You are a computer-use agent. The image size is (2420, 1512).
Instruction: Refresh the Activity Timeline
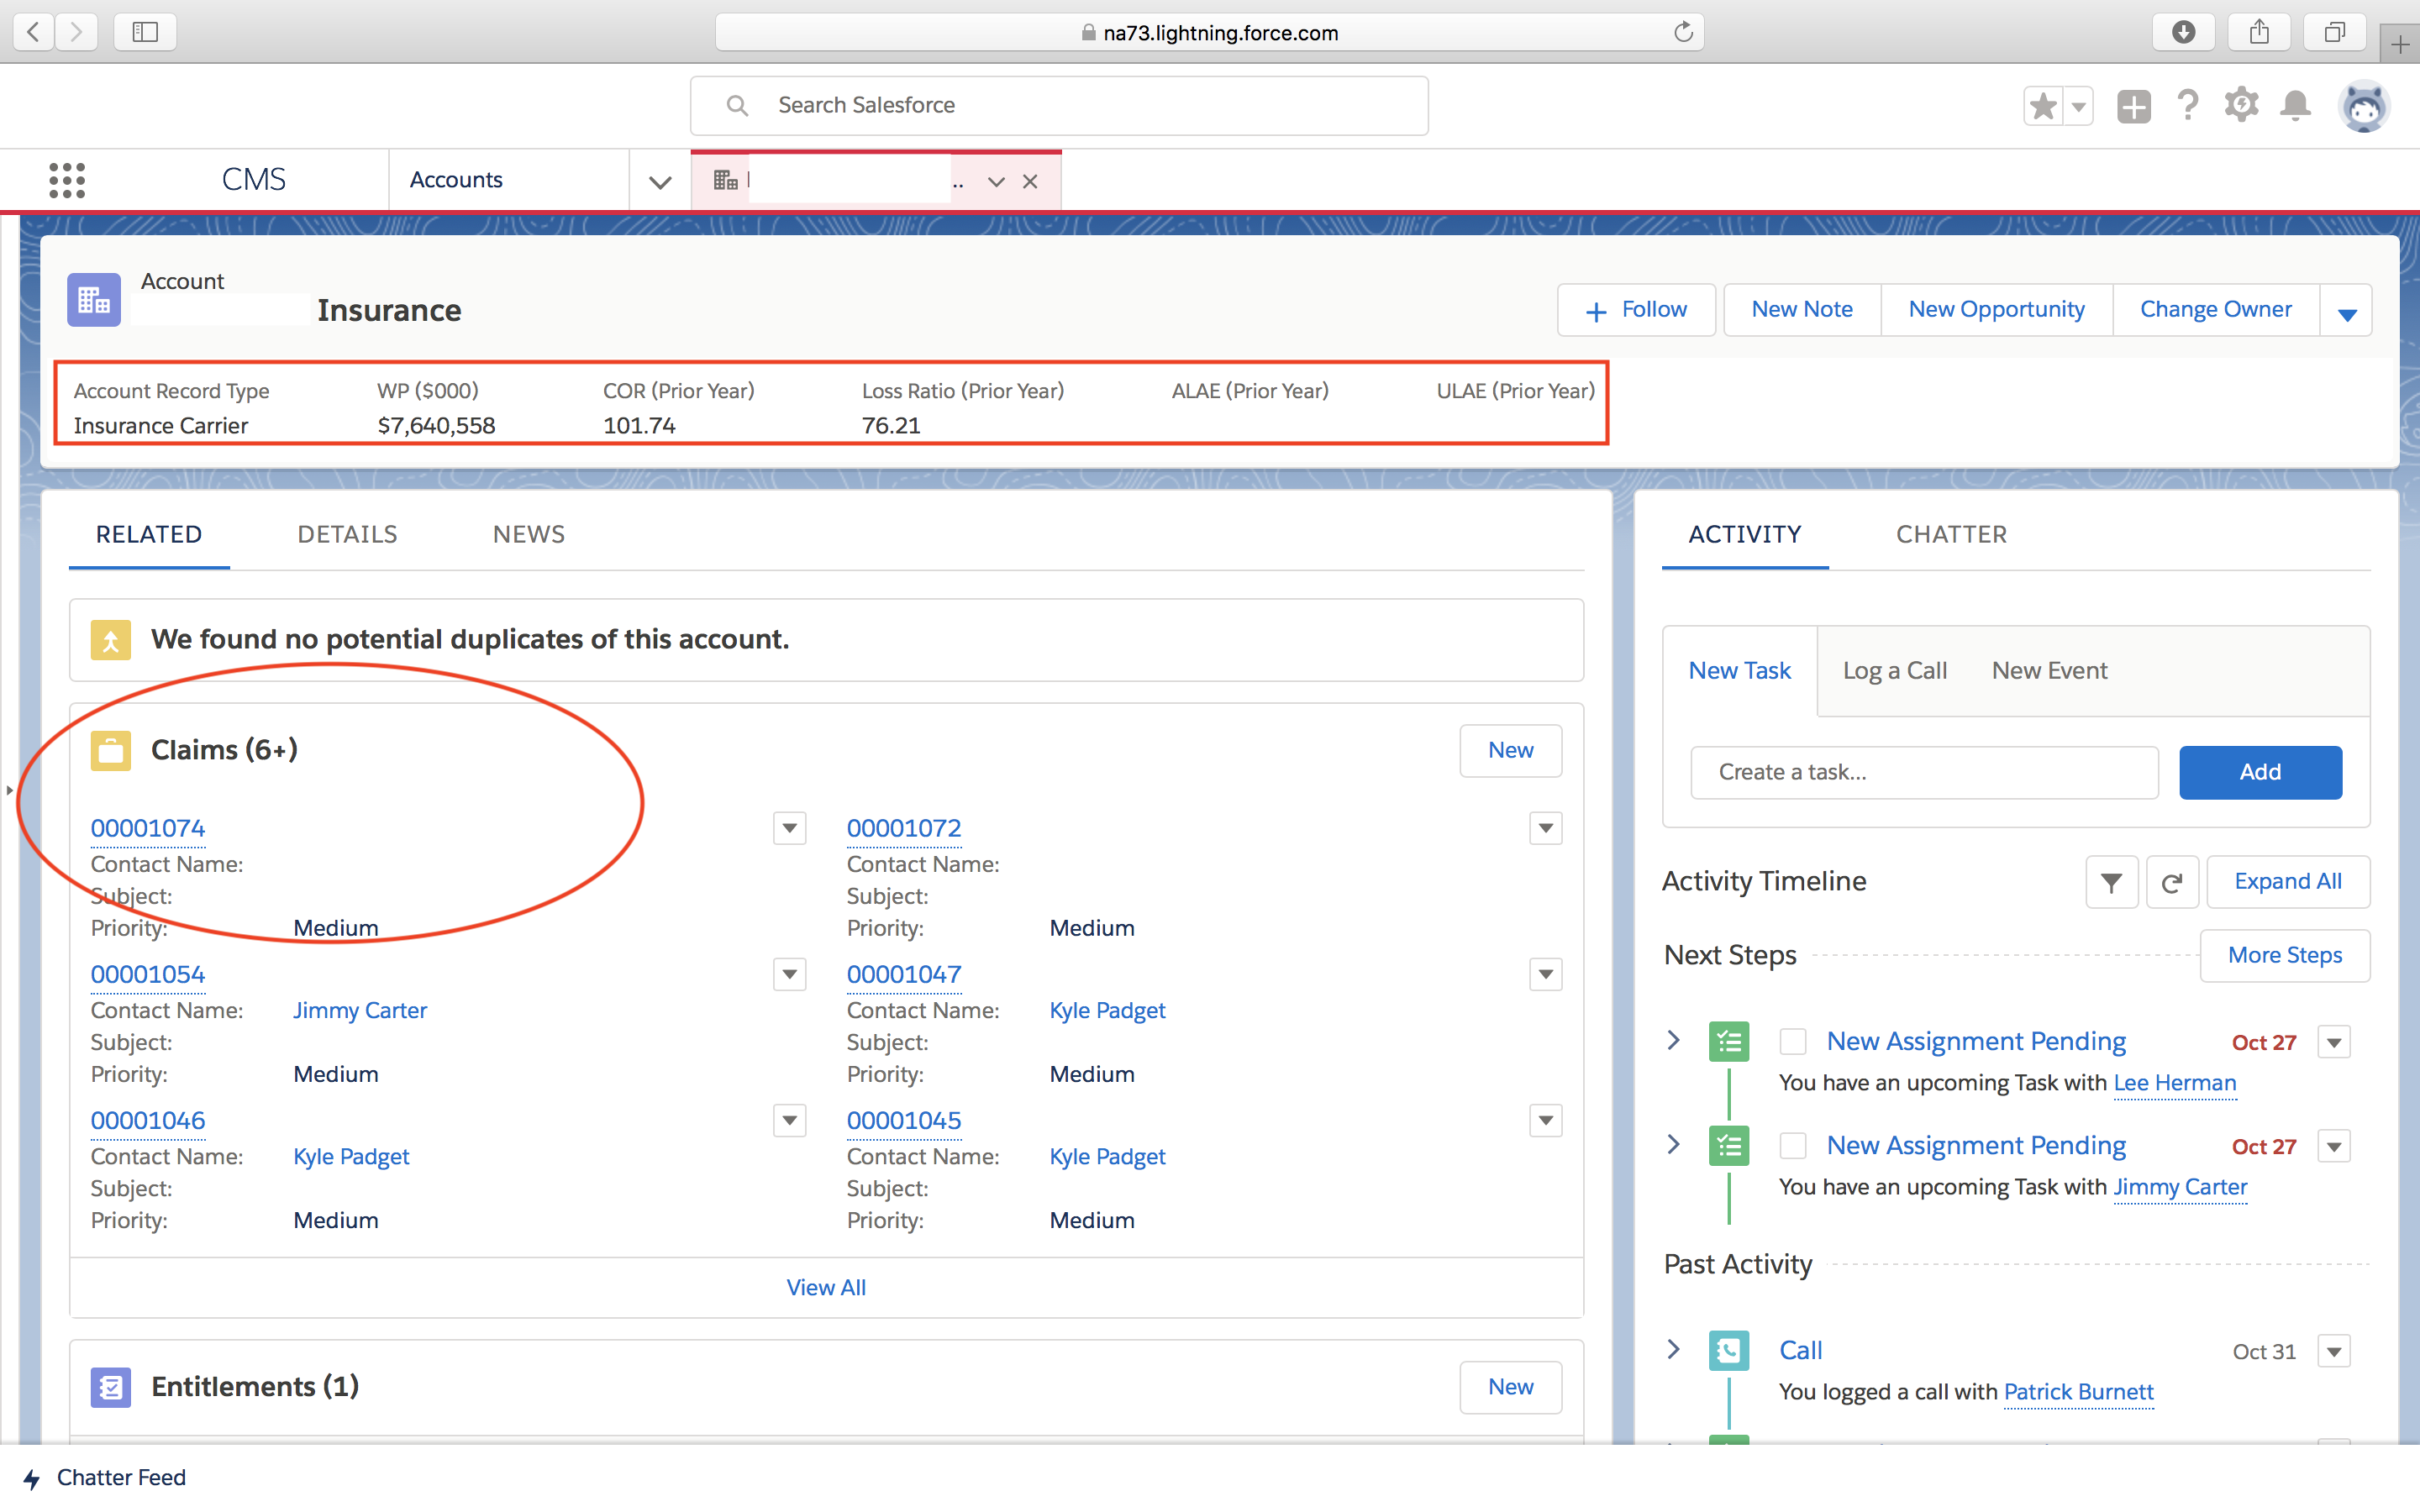[2171, 882]
